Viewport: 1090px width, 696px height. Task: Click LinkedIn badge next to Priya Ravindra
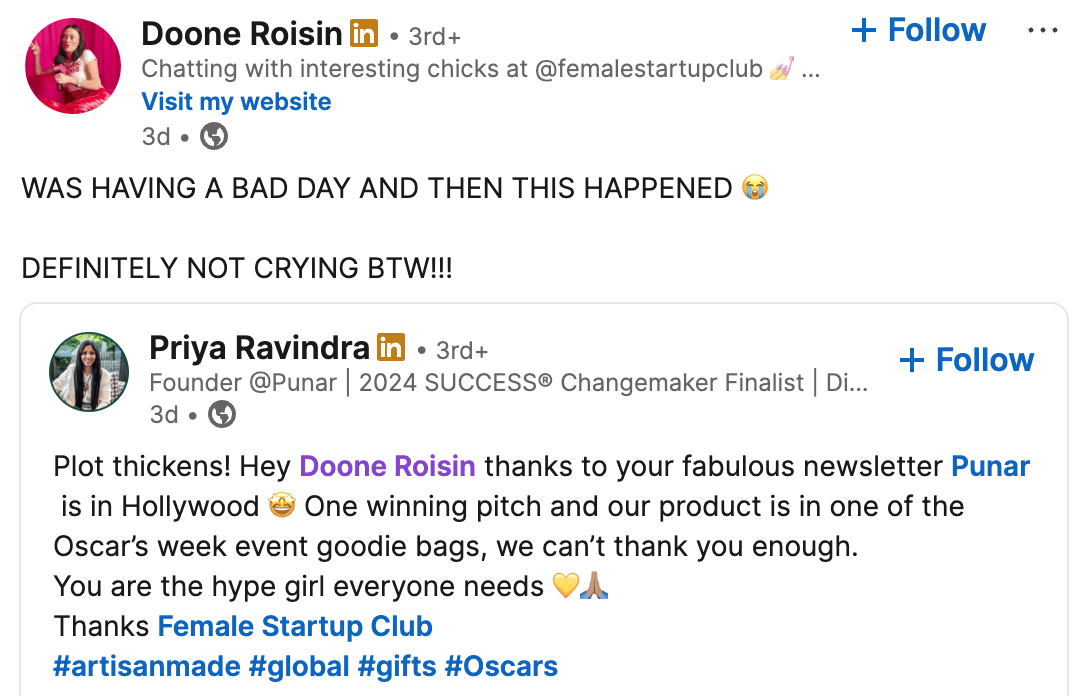391,348
